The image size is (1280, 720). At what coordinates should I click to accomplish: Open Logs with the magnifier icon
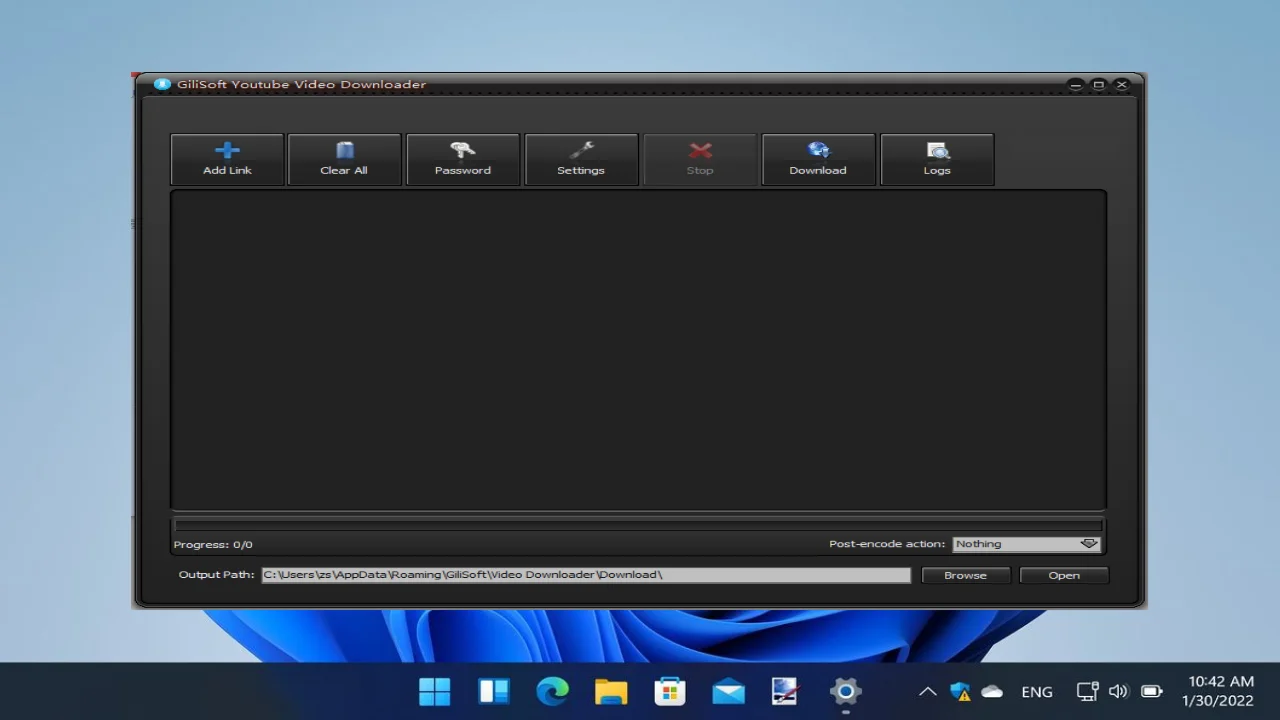click(x=937, y=159)
